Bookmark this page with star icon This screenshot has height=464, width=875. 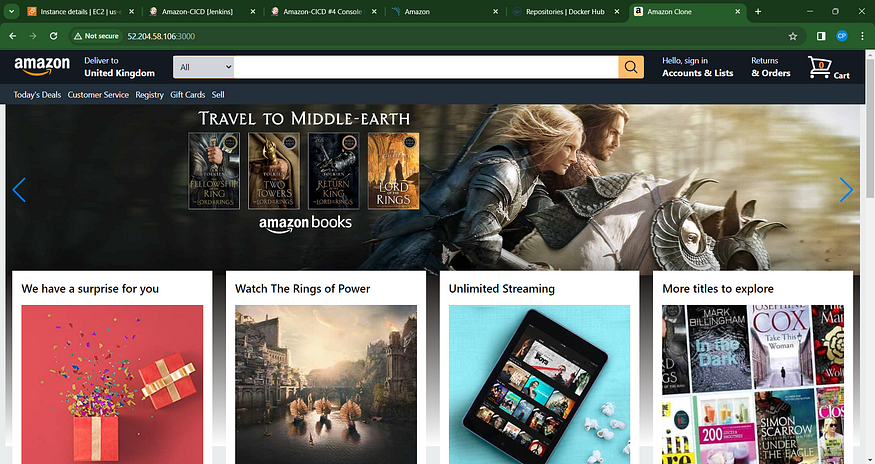(793, 36)
